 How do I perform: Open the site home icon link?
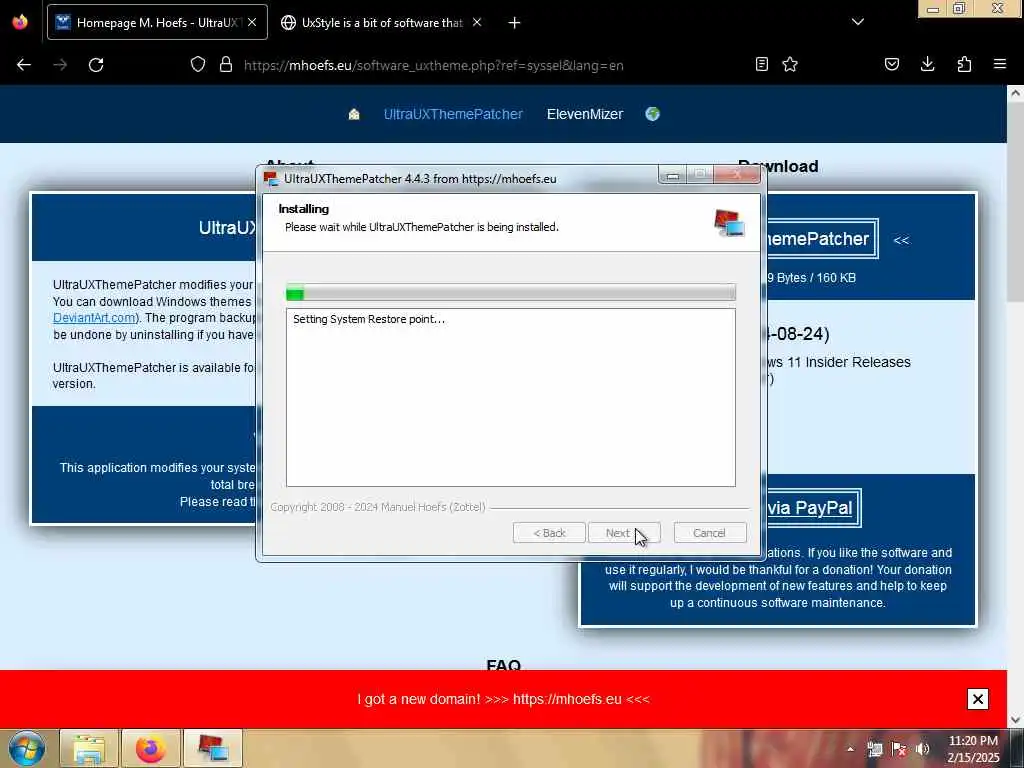click(x=354, y=114)
